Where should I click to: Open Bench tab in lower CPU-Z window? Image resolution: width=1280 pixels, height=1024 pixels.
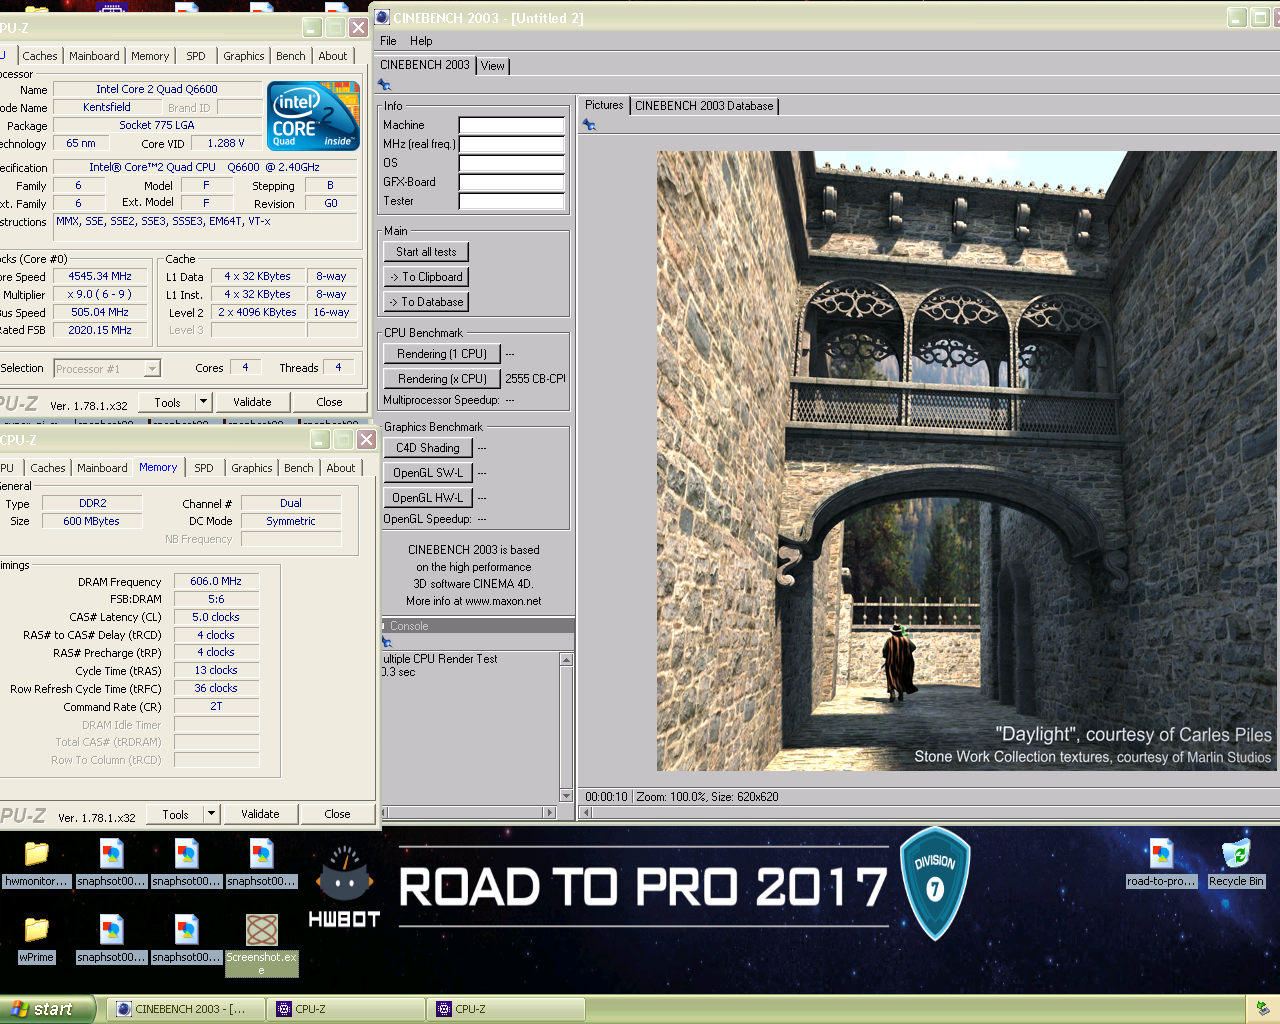click(x=298, y=468)
